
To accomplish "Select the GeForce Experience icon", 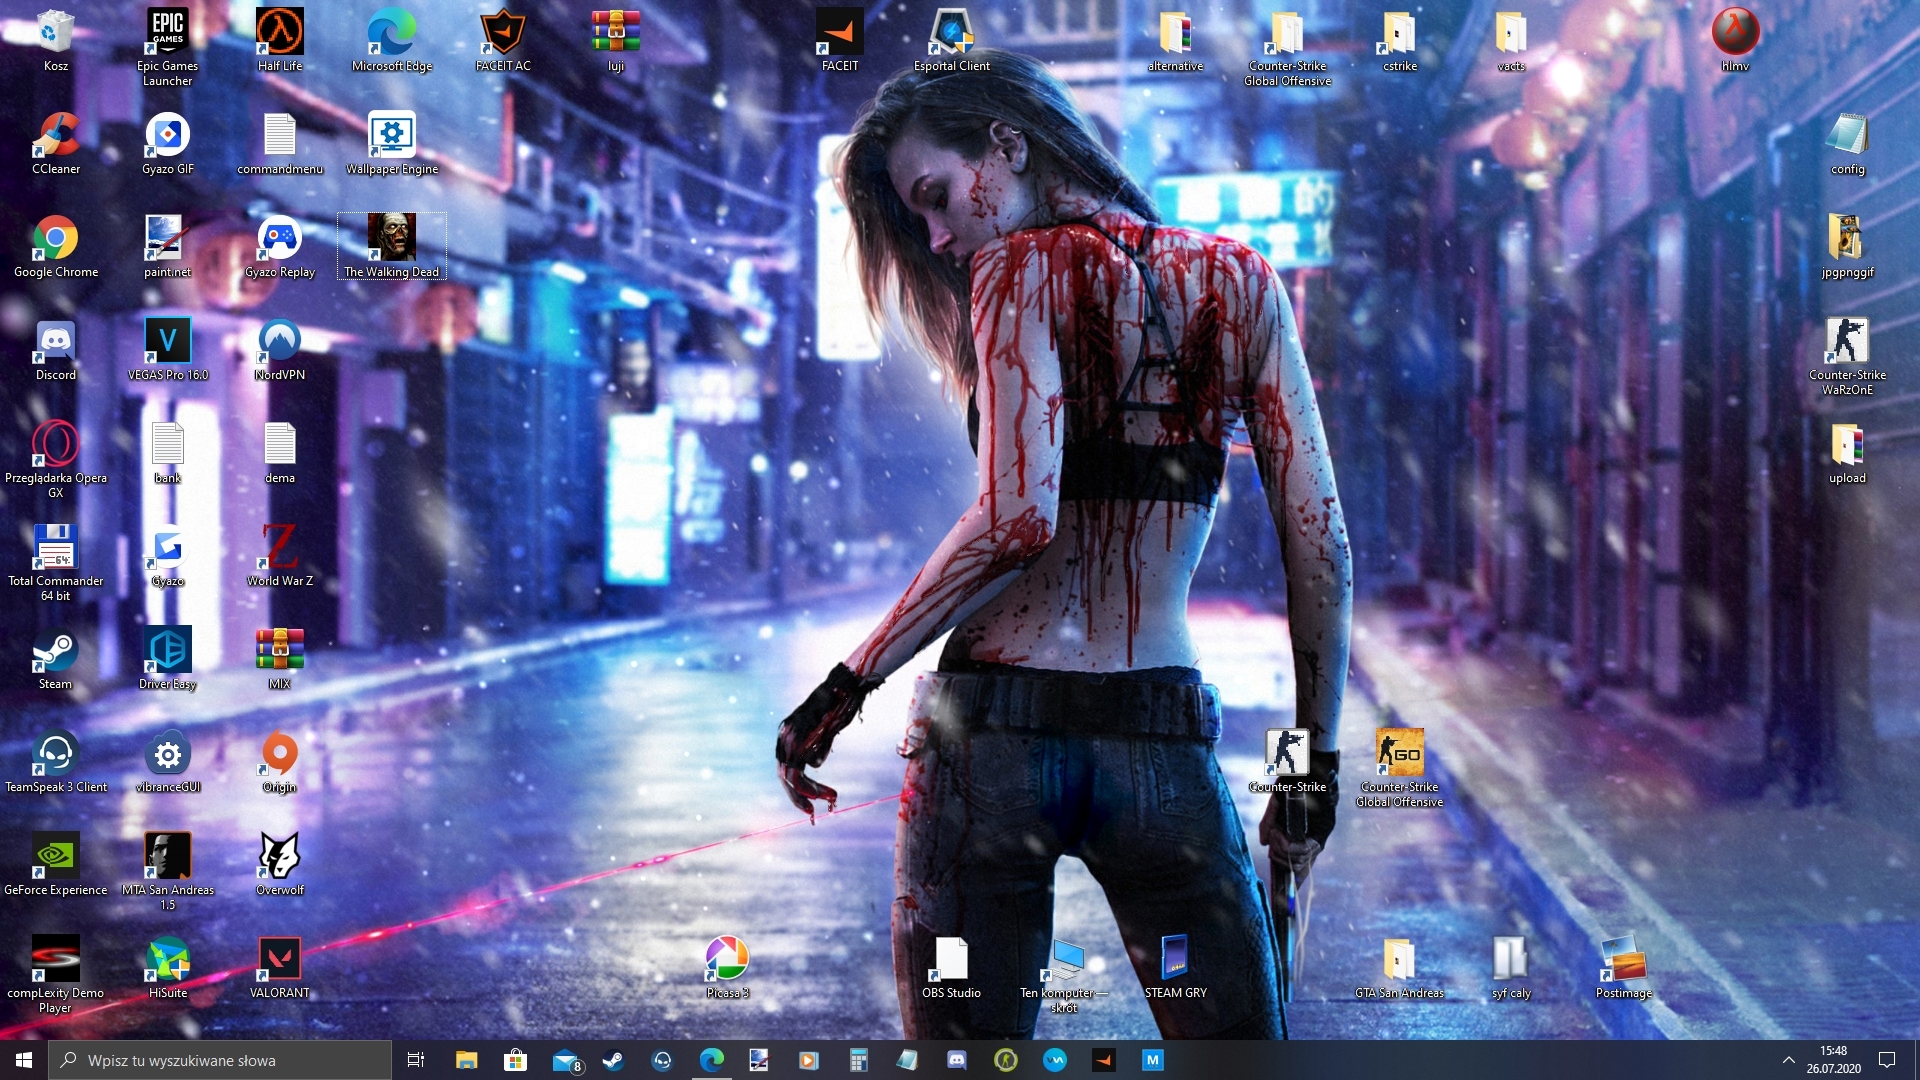I will pyautogui.click(x=56, y=865).
